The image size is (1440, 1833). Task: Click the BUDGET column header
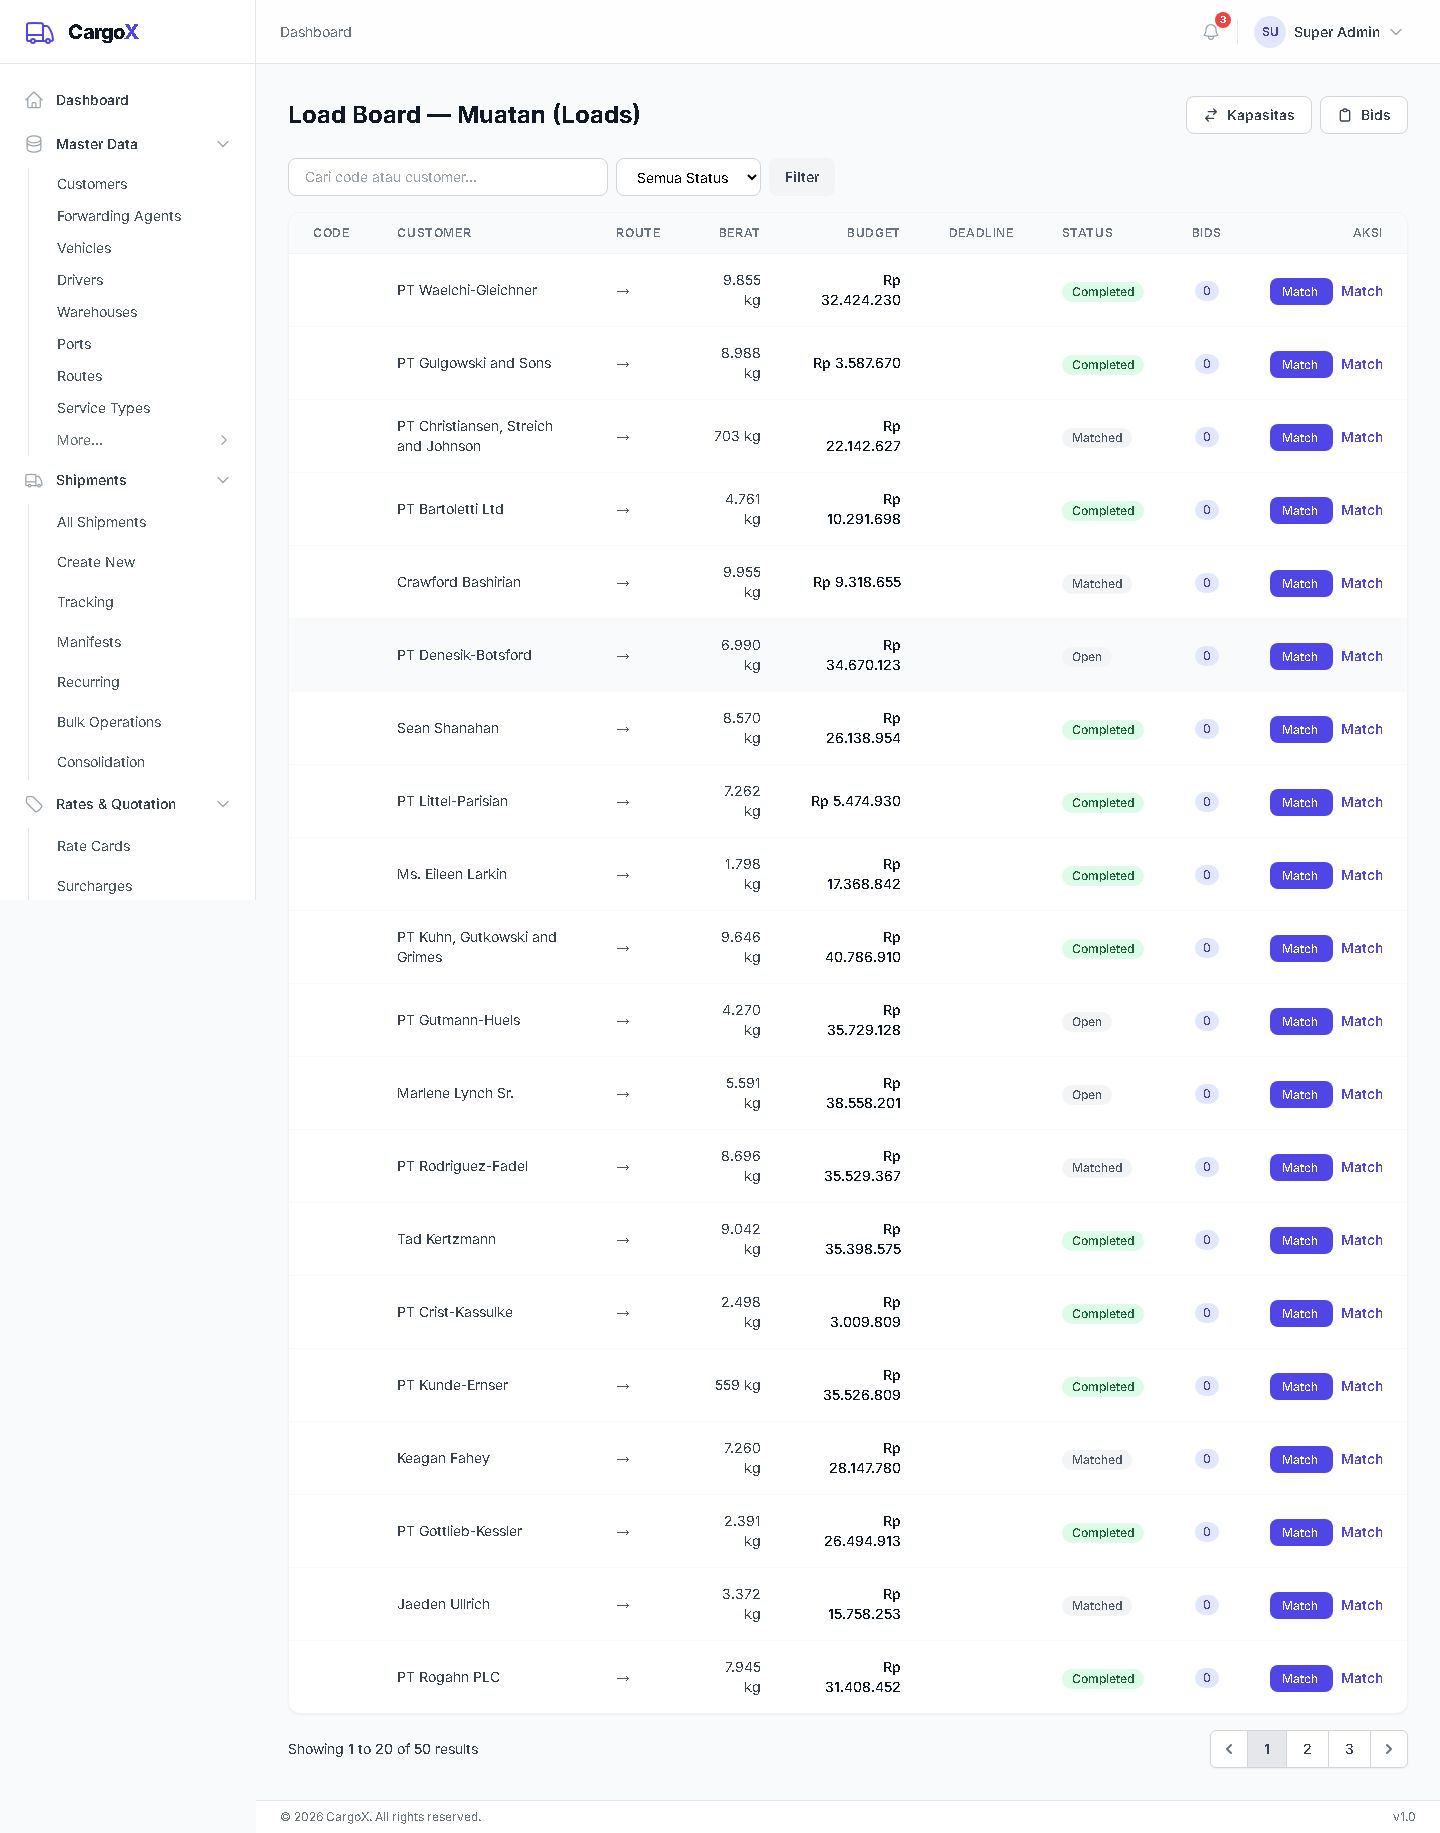[x=873, y=233]
